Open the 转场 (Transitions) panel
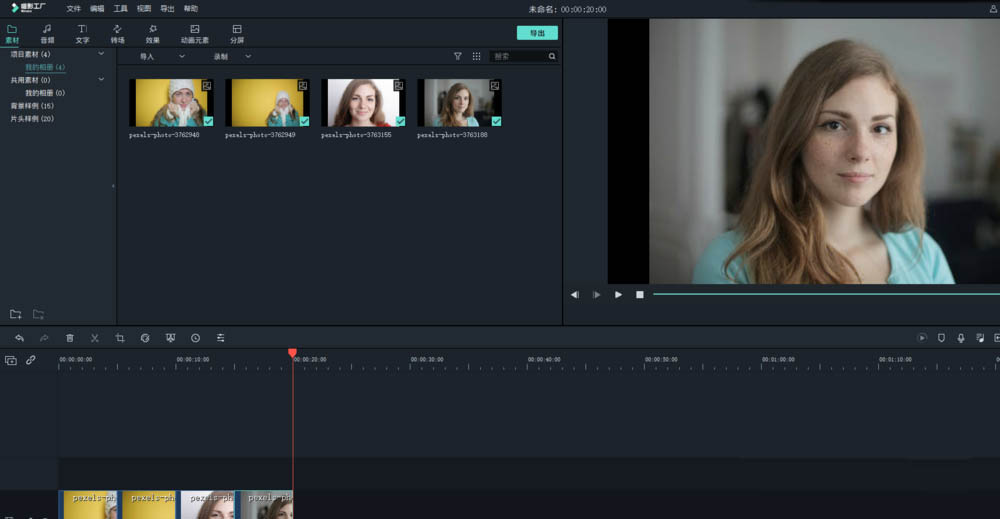Image resolution: width=1000 pixels, height=519 pixels. 117,34
